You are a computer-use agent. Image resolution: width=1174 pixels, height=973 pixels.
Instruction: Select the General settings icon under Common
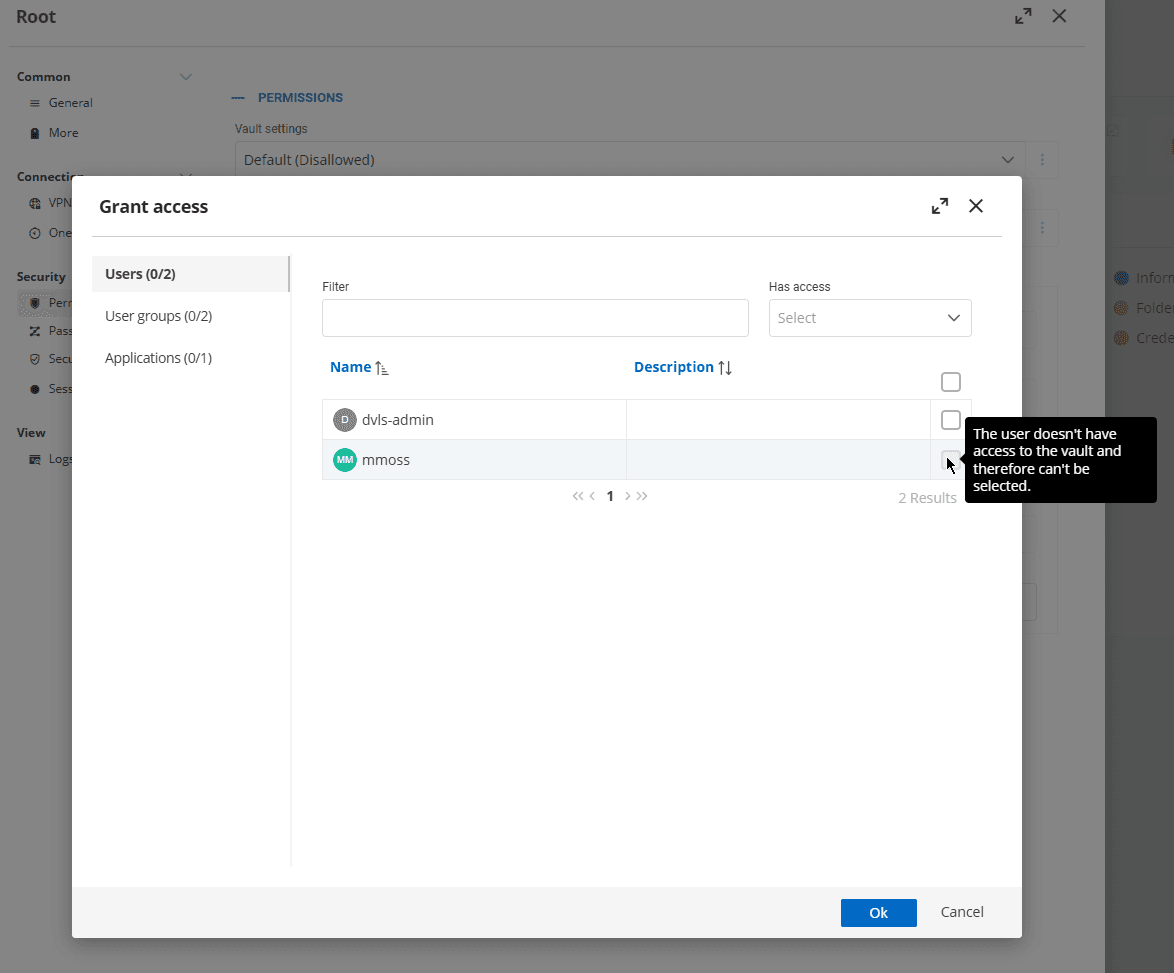pyautogui.click(x=35, y=102)
